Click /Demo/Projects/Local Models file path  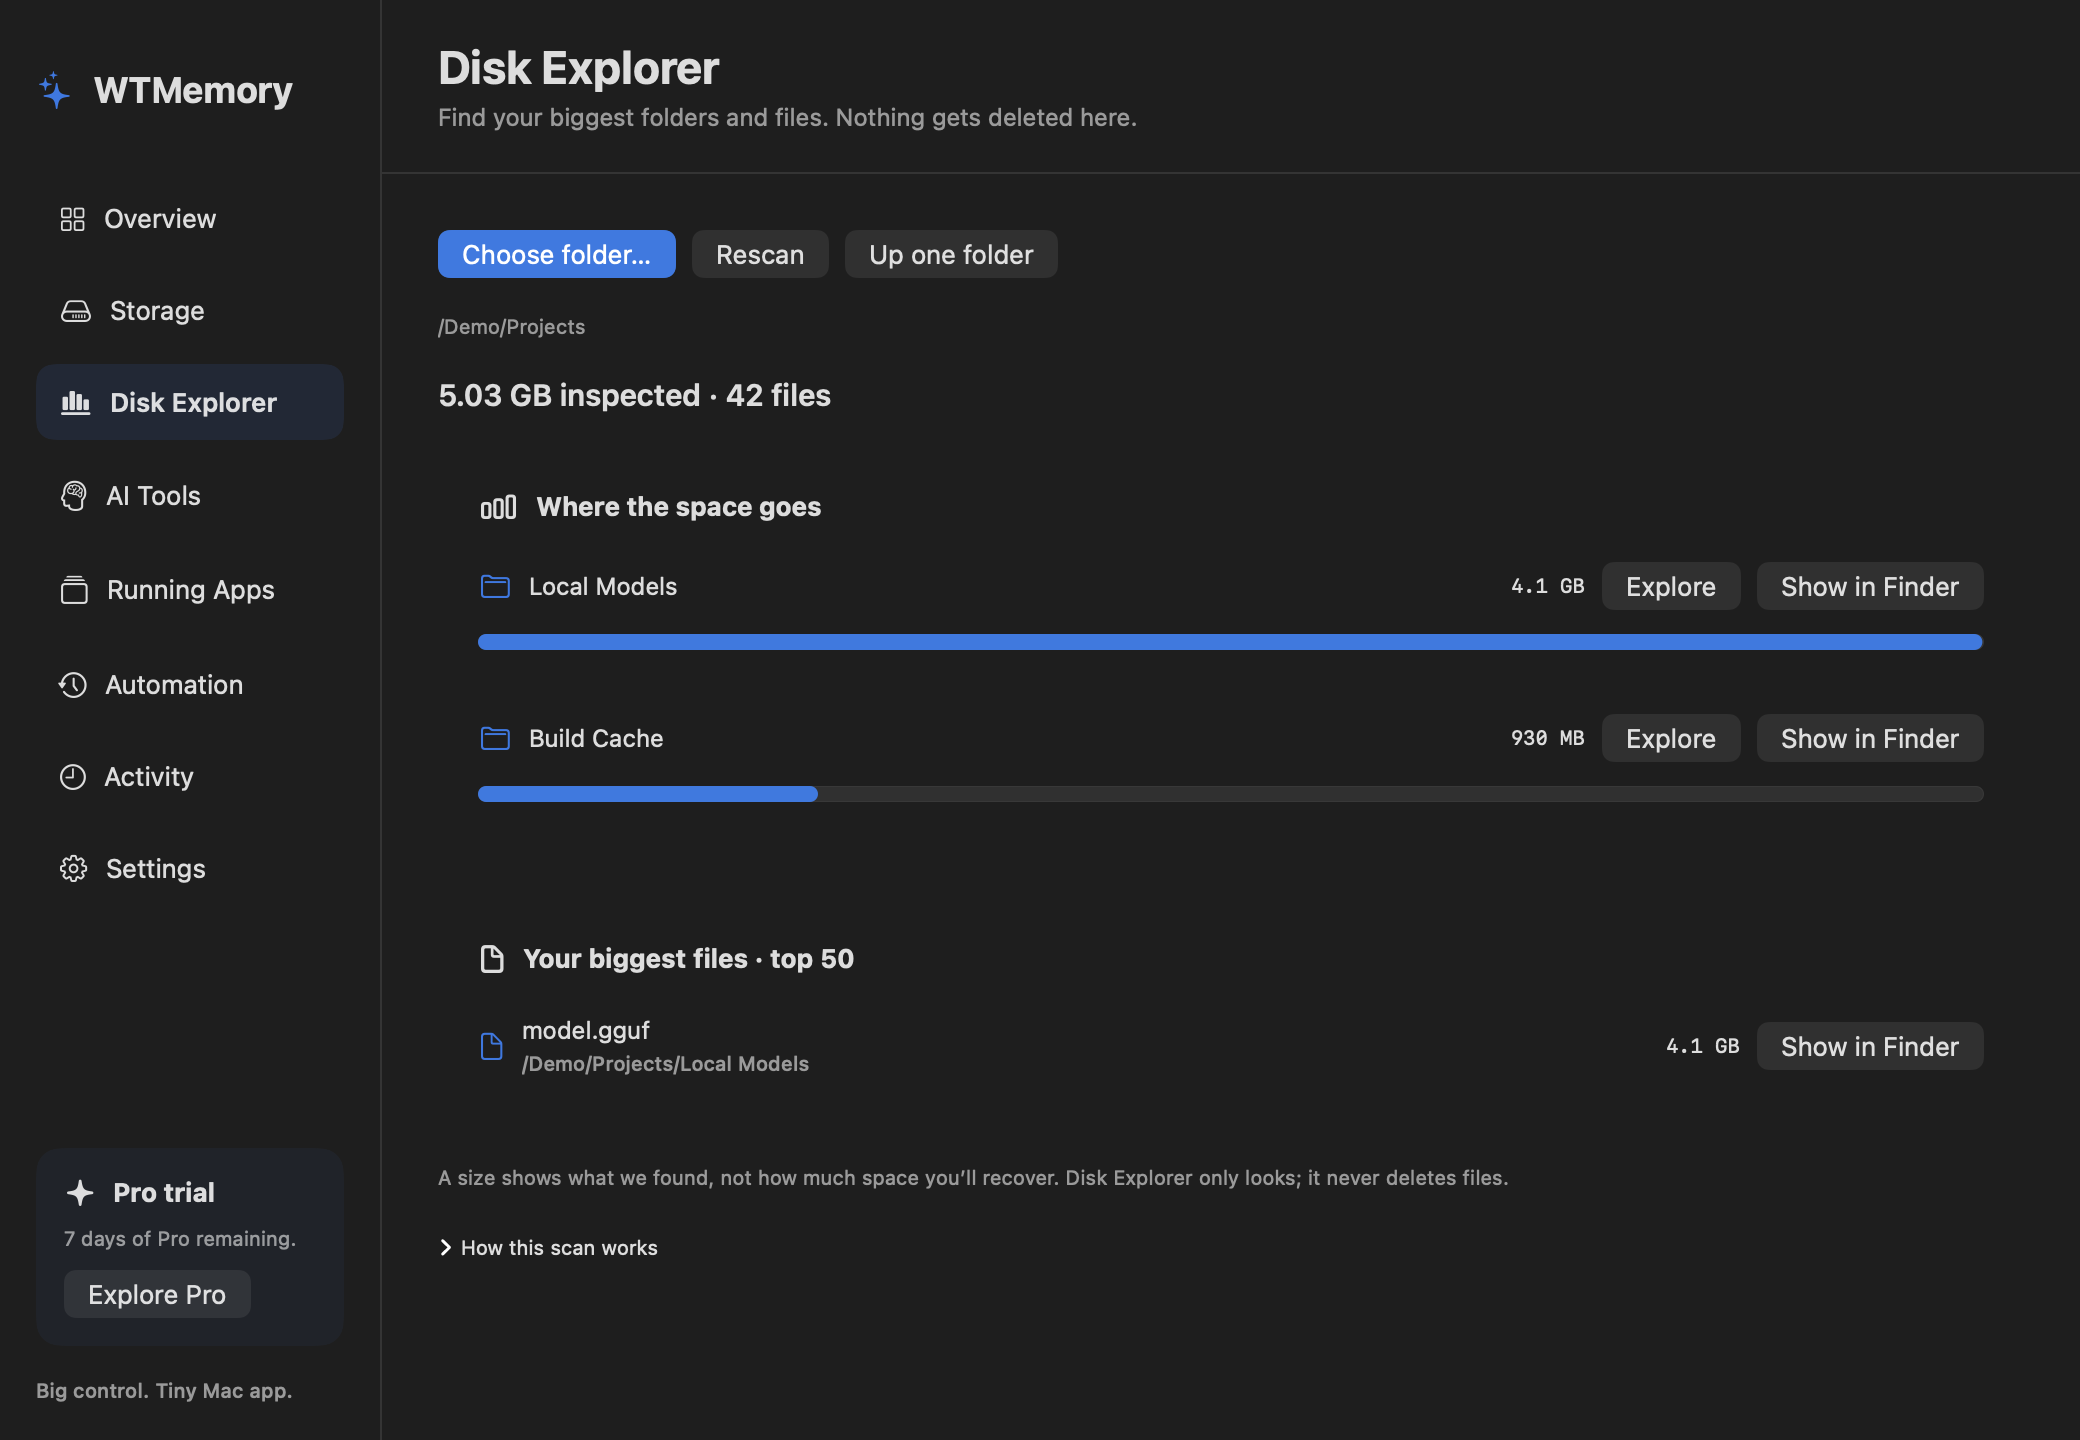tap(665, 1064)
